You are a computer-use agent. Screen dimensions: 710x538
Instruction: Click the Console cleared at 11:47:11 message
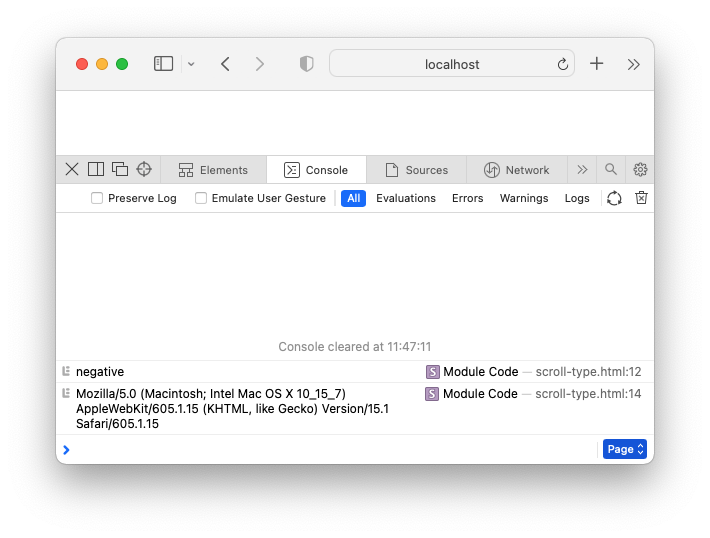pos(355,346)
